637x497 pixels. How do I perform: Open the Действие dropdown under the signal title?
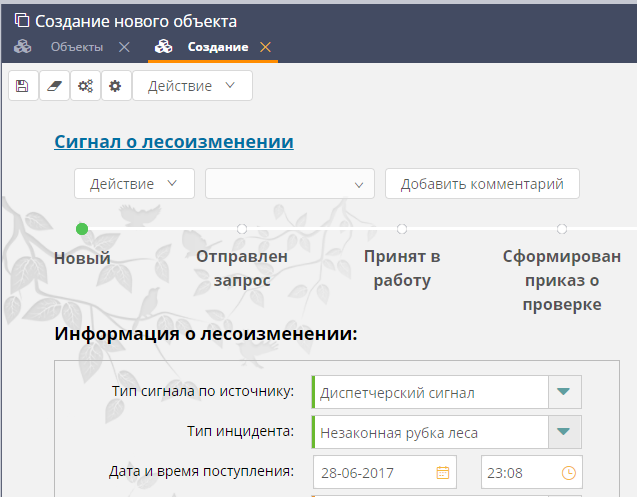pos(134,184)
